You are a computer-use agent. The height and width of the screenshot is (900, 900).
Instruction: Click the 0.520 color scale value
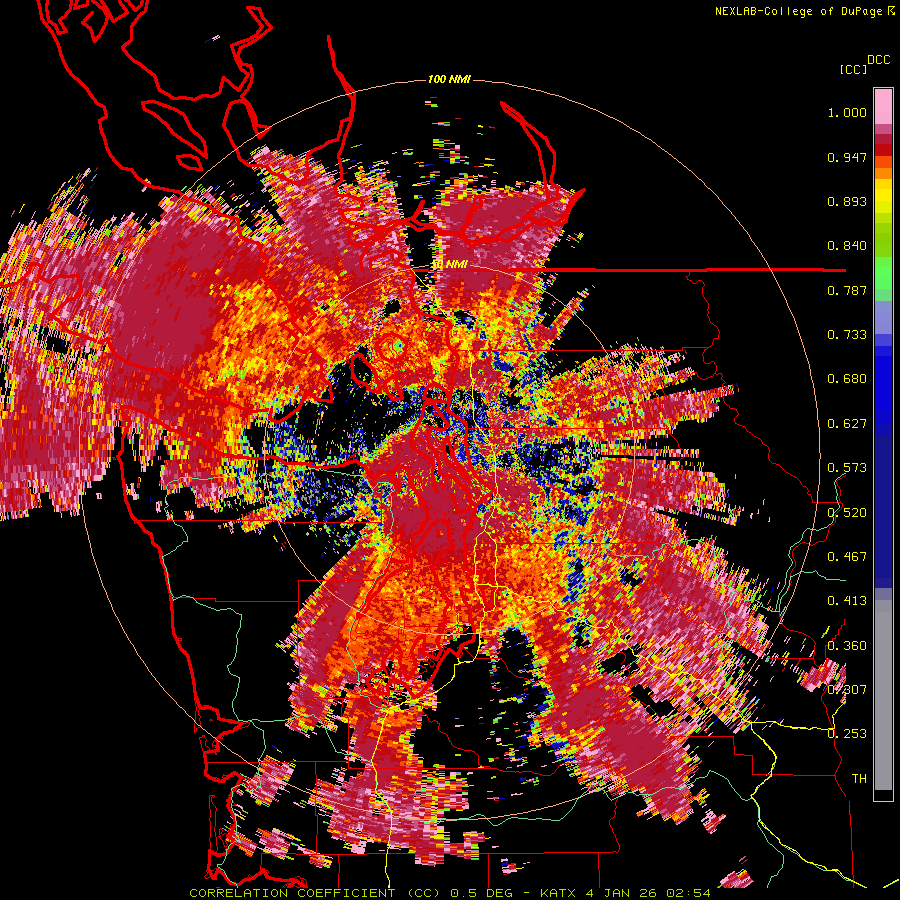pyautogui.click(x=847, y=512)
